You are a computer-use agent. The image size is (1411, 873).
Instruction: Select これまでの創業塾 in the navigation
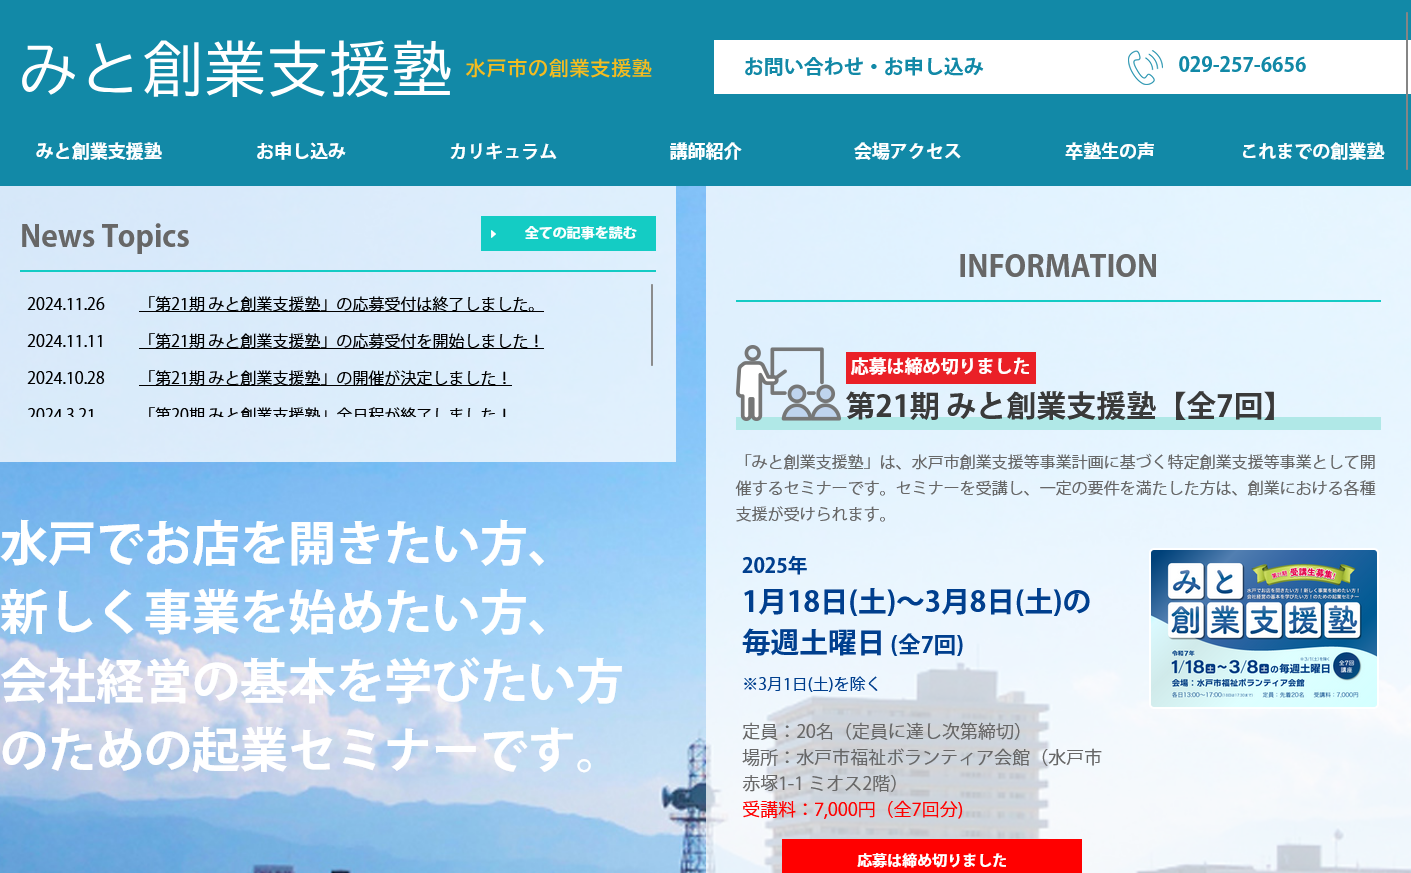(1312, 151)
